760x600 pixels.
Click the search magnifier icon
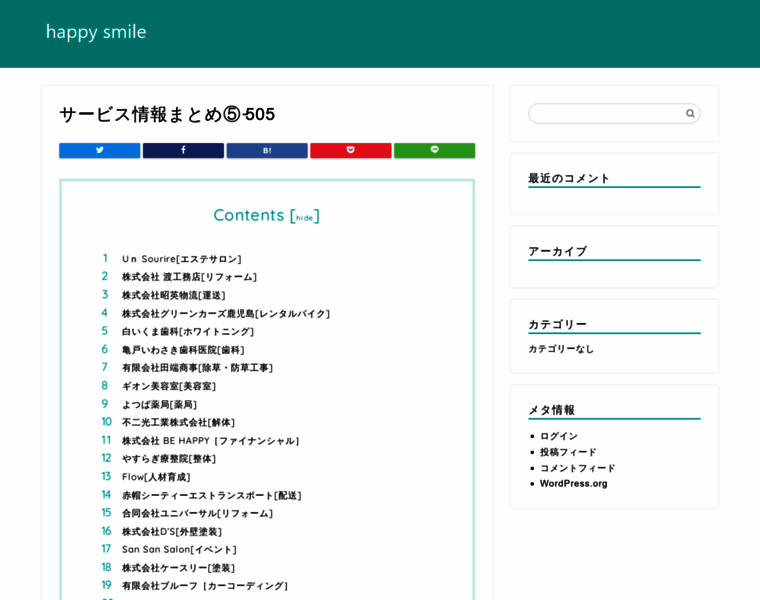pos(690,114)
